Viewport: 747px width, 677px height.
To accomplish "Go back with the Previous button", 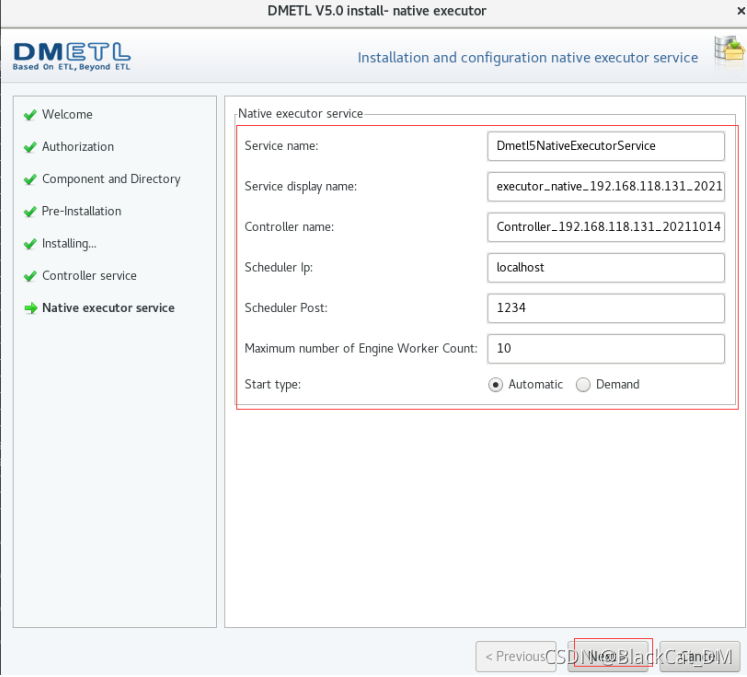I will (516, 657).
